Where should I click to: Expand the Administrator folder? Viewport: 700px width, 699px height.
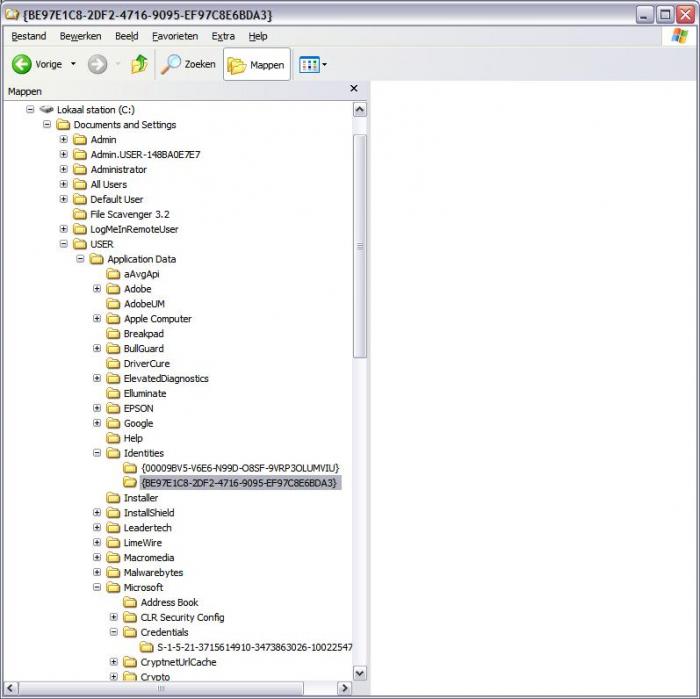click(x=64, y=169)
